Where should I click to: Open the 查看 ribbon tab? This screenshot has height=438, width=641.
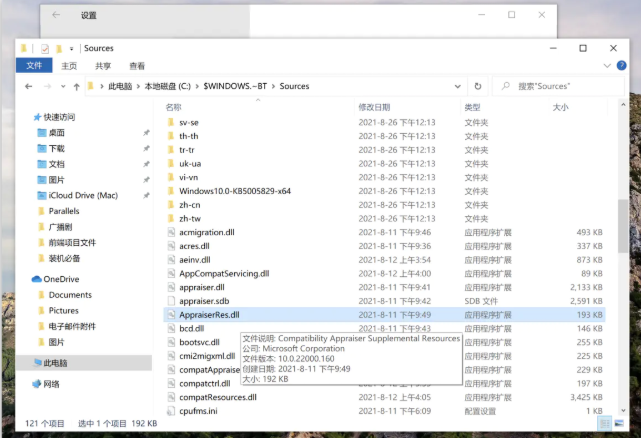(x=137, y=66)
